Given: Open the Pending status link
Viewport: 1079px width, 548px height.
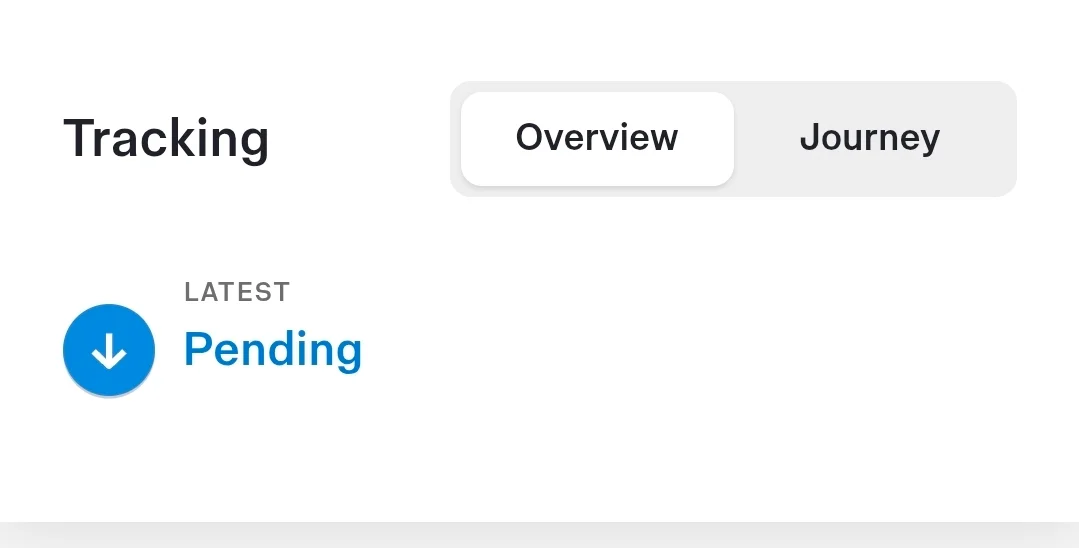Looking at the screenshot, I should 272,350.
